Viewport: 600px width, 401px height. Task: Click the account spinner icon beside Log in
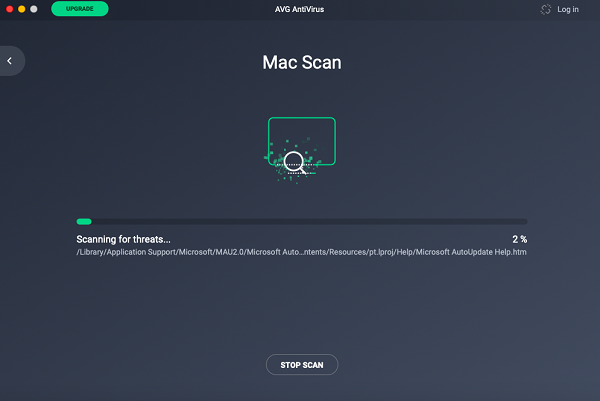(x=546, y=9)
